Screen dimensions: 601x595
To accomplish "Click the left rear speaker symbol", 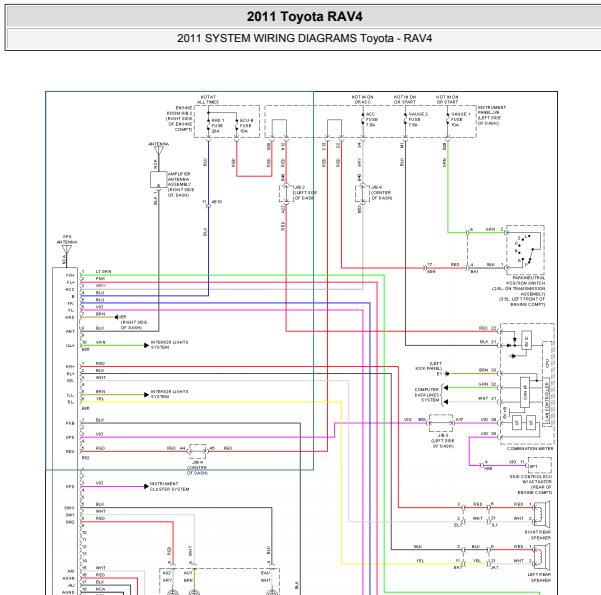I will [x=542, y=556].
